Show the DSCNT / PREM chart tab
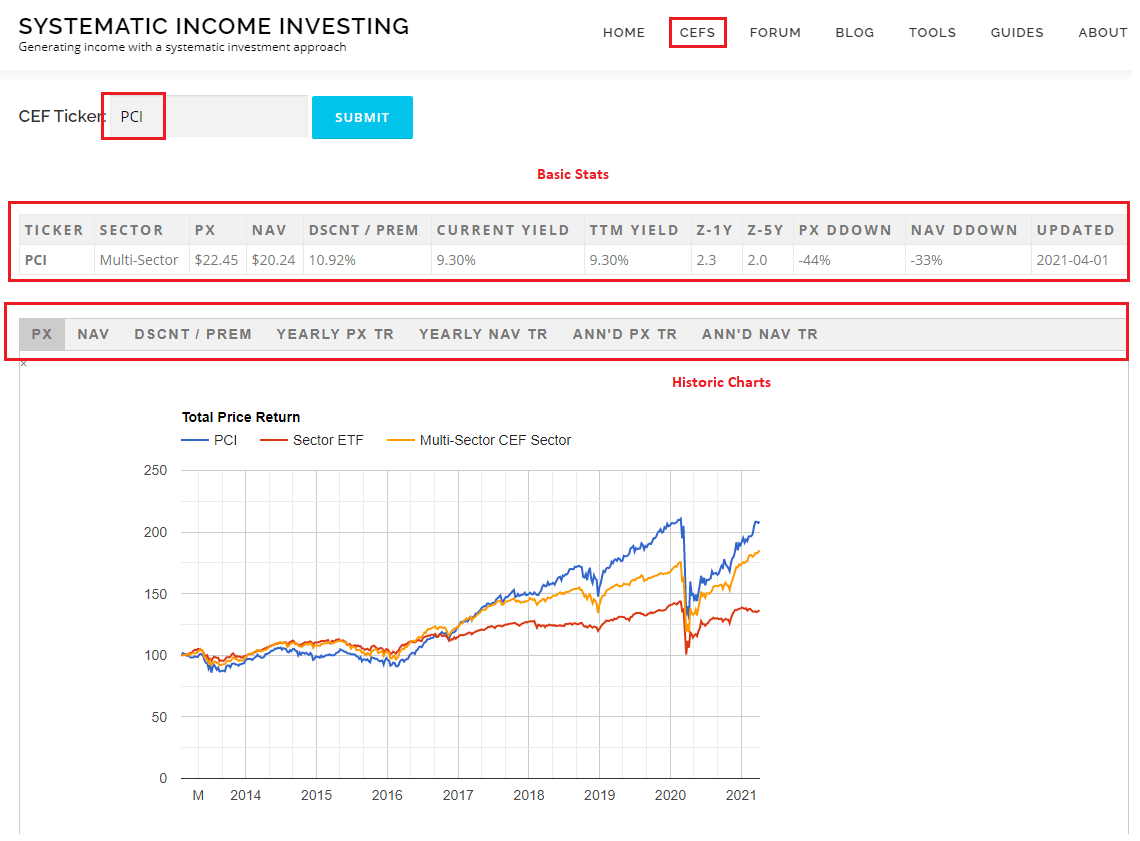The height and width of the screenshot is (841, 1140). click(193, 334)
